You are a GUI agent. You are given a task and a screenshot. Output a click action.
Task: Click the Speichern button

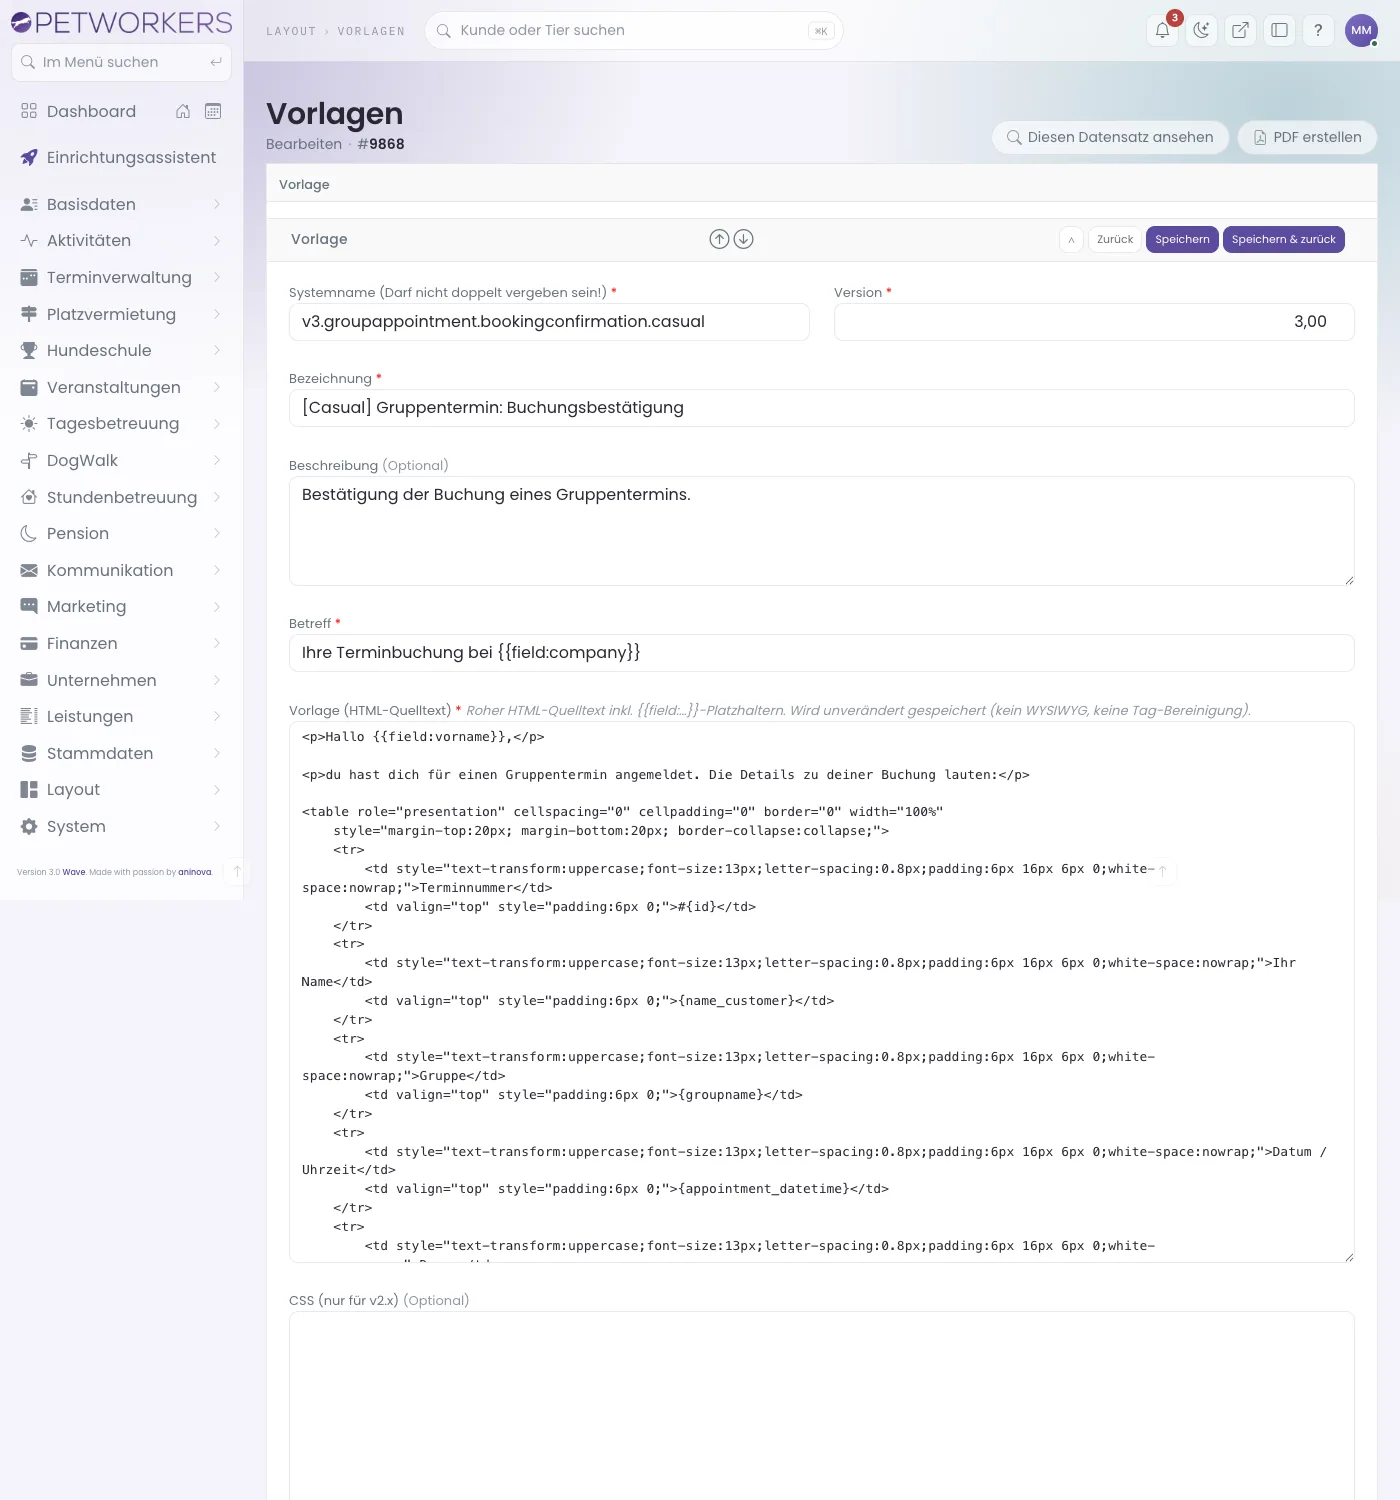tap(1182, 240)
